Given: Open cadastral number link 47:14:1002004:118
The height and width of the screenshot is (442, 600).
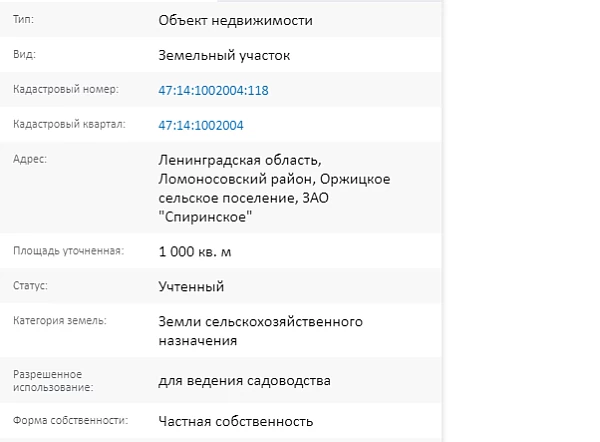Looking at the screenshot, I should click(x=214, y=90).
